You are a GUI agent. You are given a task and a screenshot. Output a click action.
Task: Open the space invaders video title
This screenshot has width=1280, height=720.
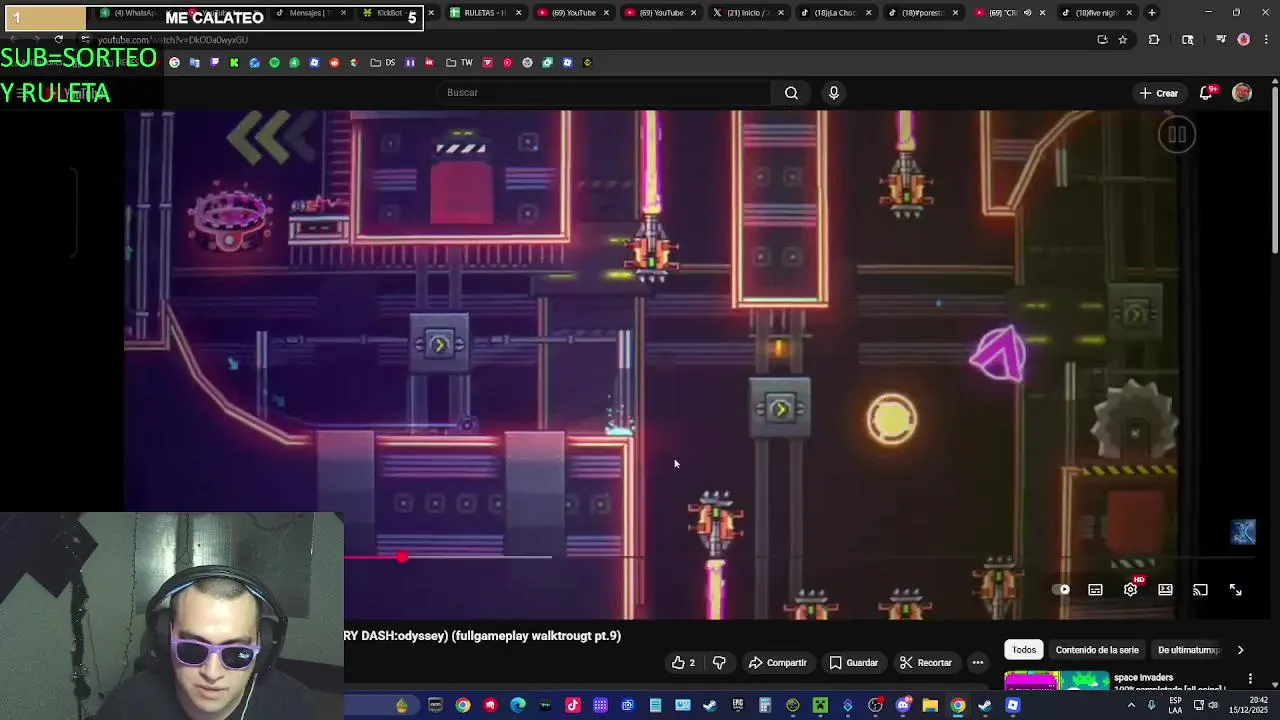click(x=1143, y=678)
